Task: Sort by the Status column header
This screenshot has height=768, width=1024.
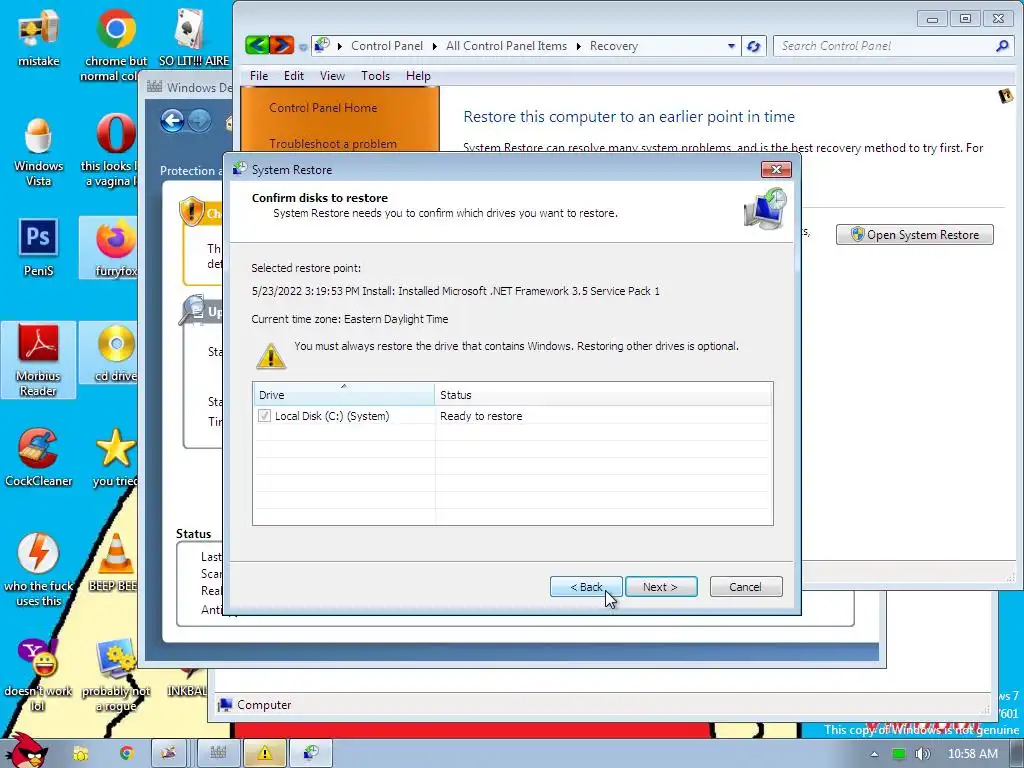Action: click(603, 394)
